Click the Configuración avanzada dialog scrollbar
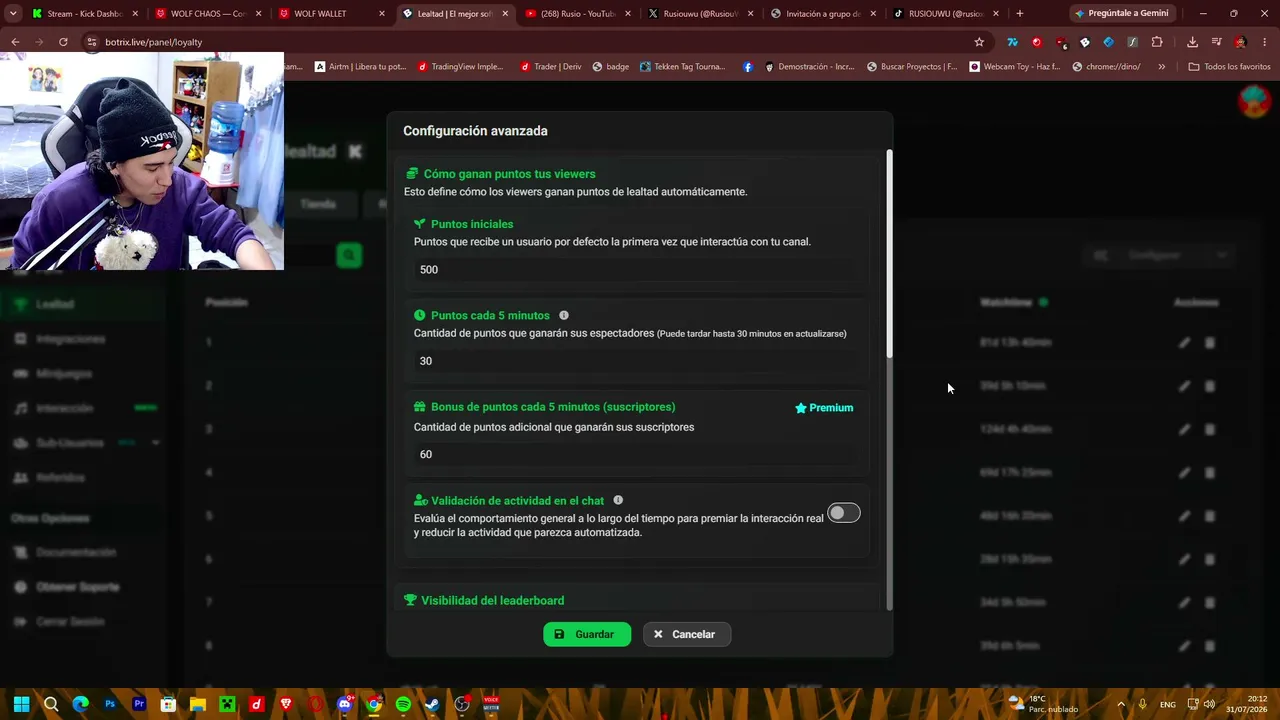Image resolution: width=1280 pixels, height=720 pixels. [x=889, y=254]
